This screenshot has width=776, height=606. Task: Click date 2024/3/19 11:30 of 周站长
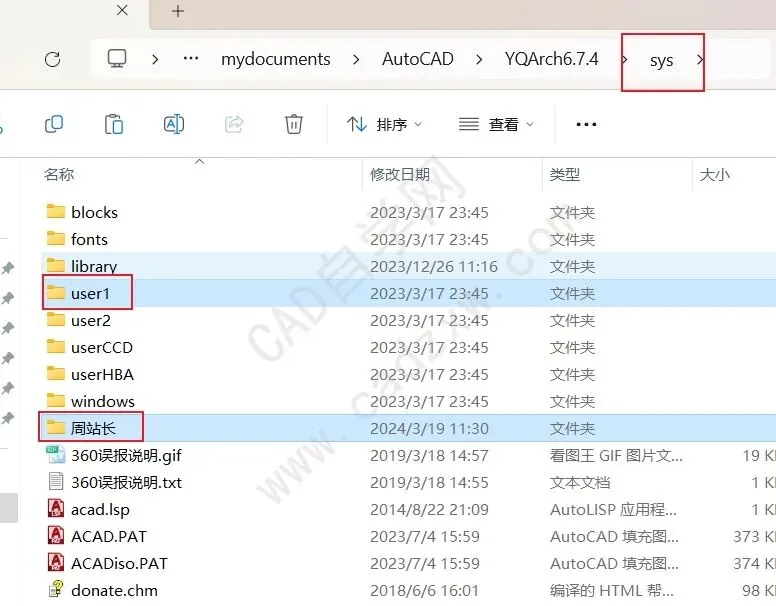(x=430, y=429)
